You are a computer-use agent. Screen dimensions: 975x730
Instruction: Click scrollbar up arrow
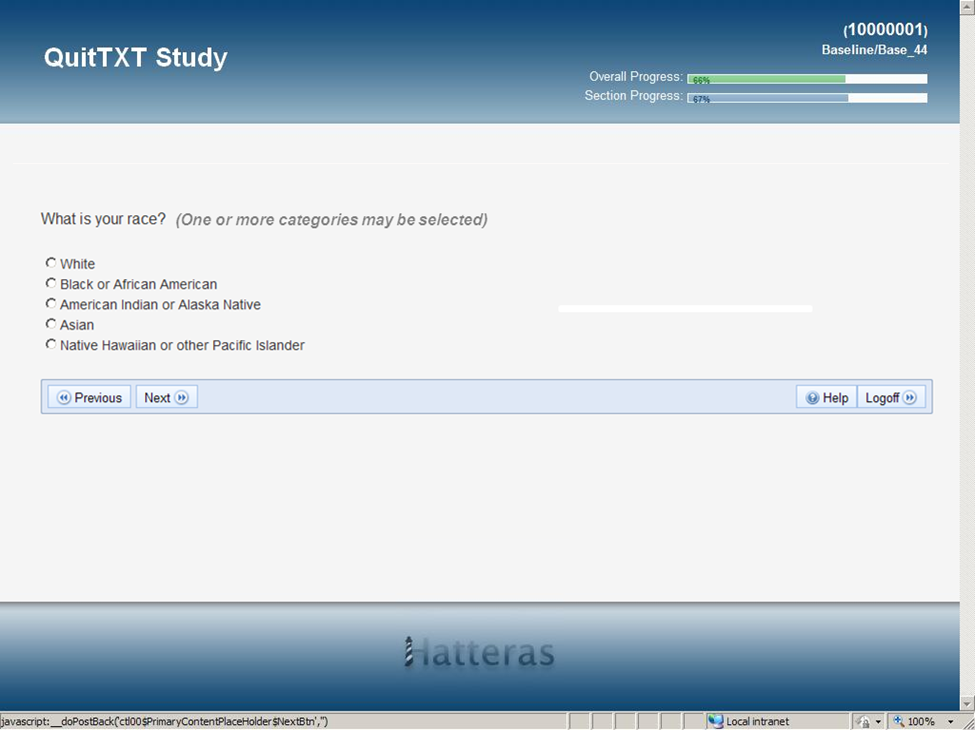tap(968, 6)
